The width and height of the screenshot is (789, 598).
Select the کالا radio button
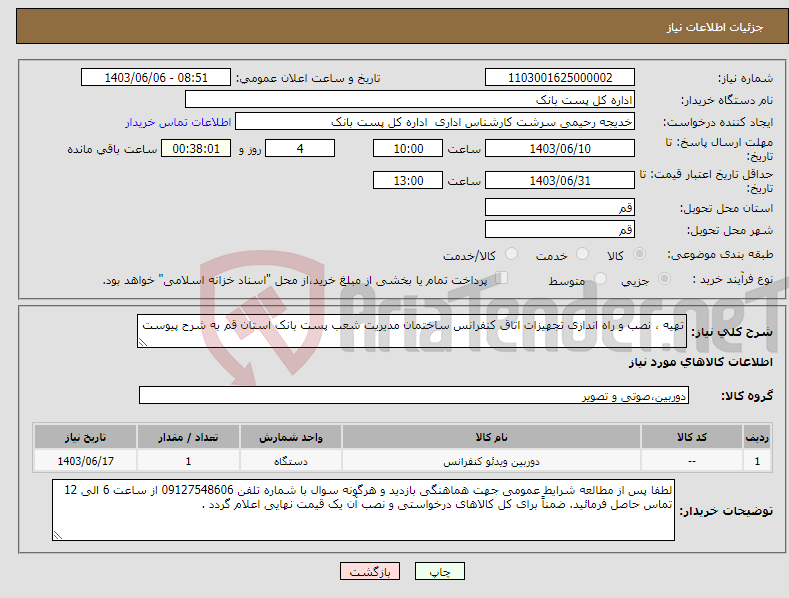coord(639,254)
